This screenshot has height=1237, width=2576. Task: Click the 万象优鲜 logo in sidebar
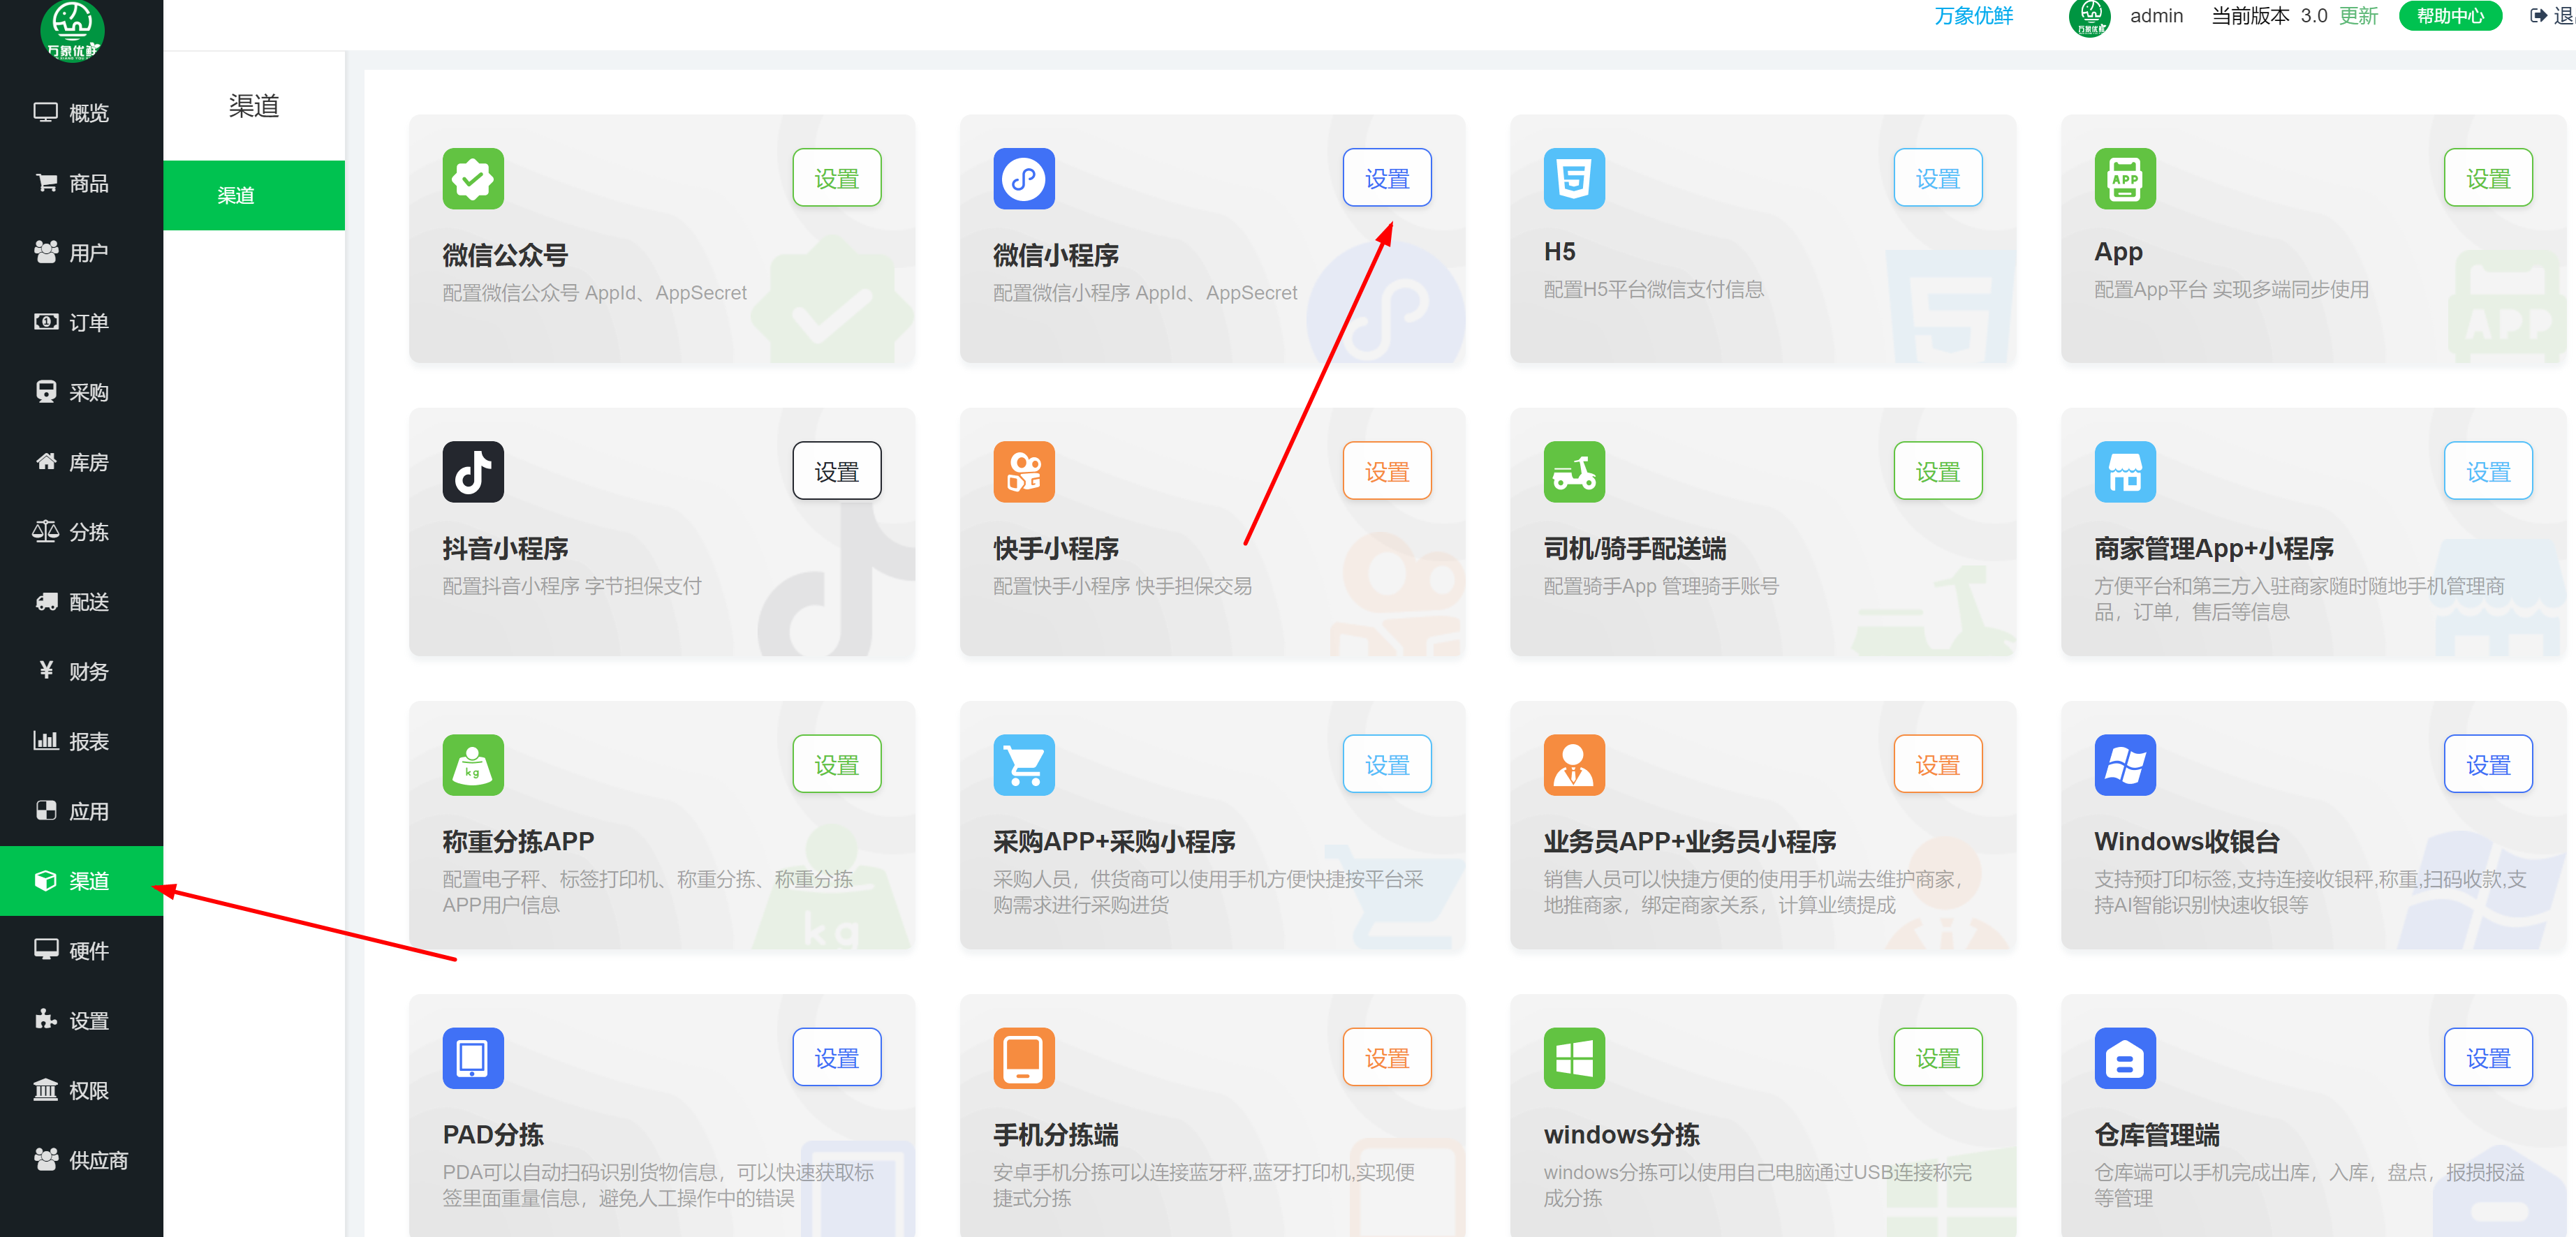pos(72,30)
